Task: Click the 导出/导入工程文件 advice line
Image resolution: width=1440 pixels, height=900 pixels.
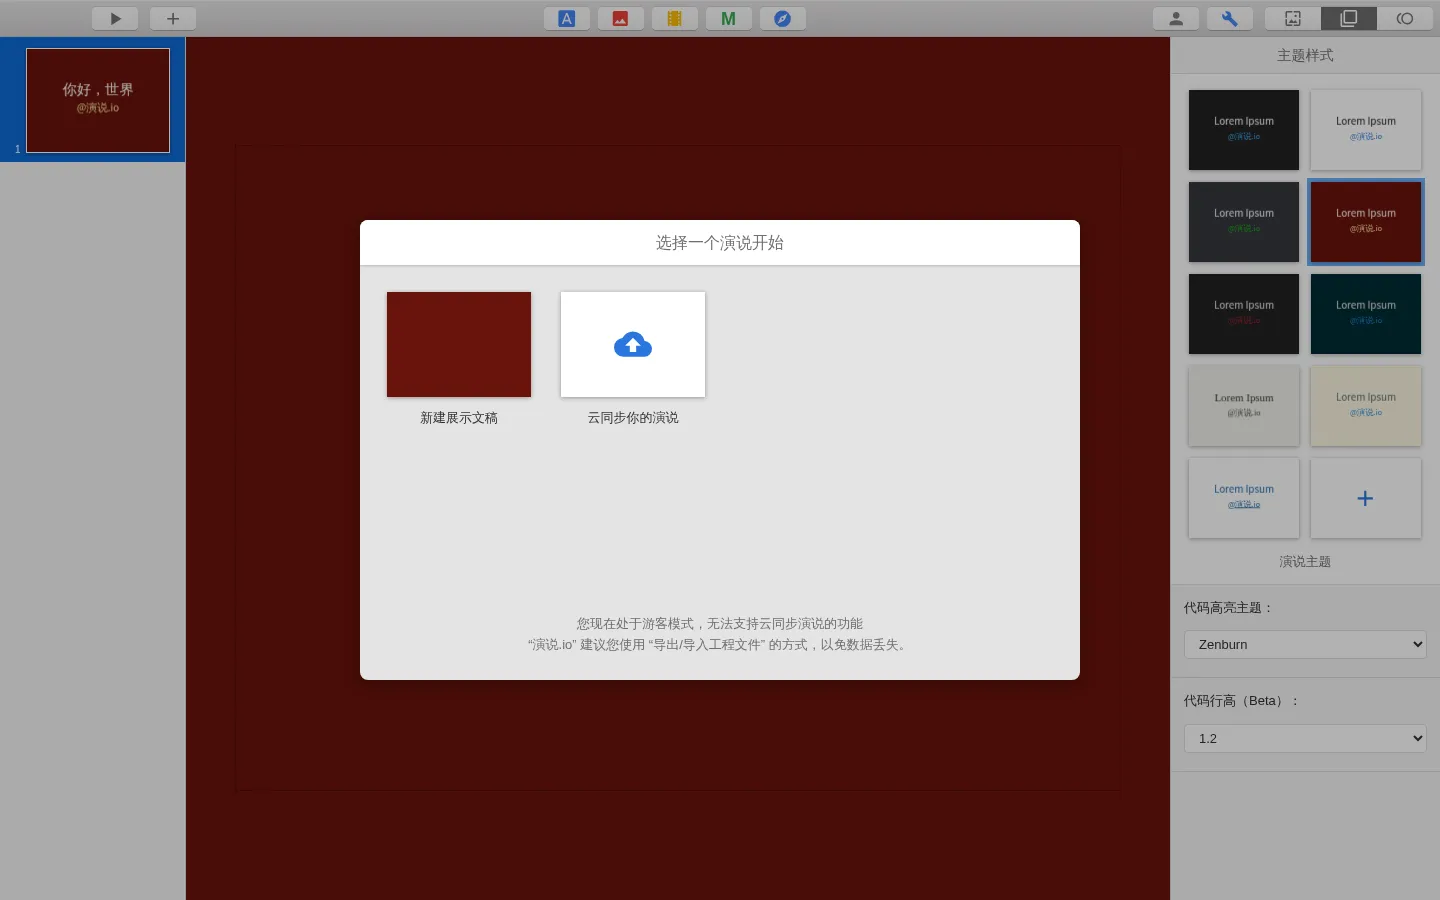Action: pos(720,645)
